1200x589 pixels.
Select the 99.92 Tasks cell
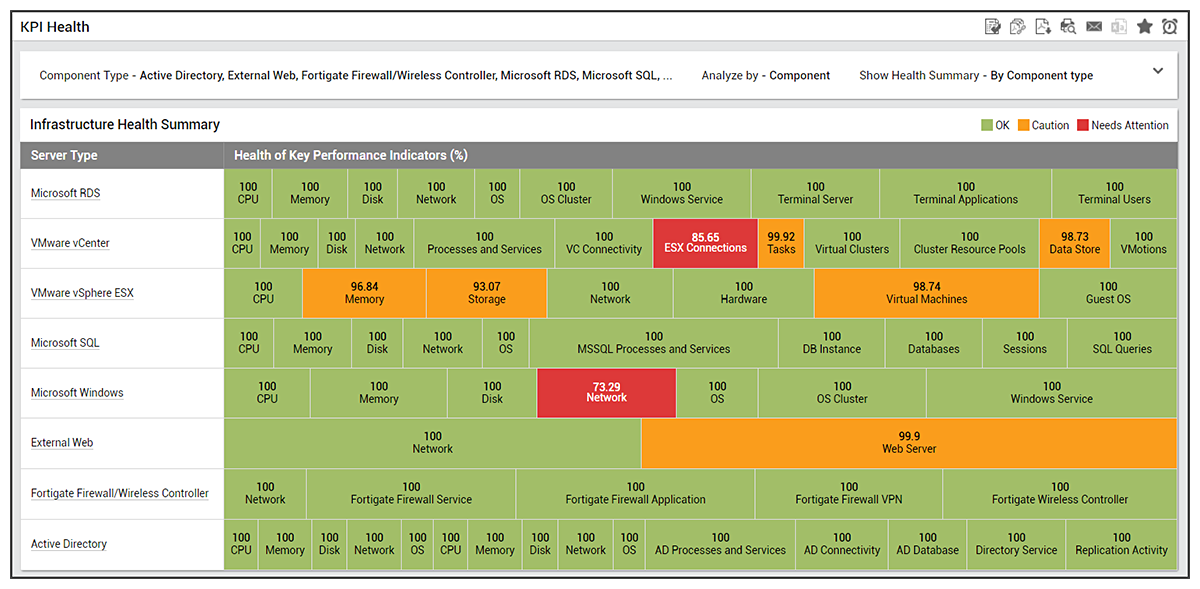[x=781, y=243]
